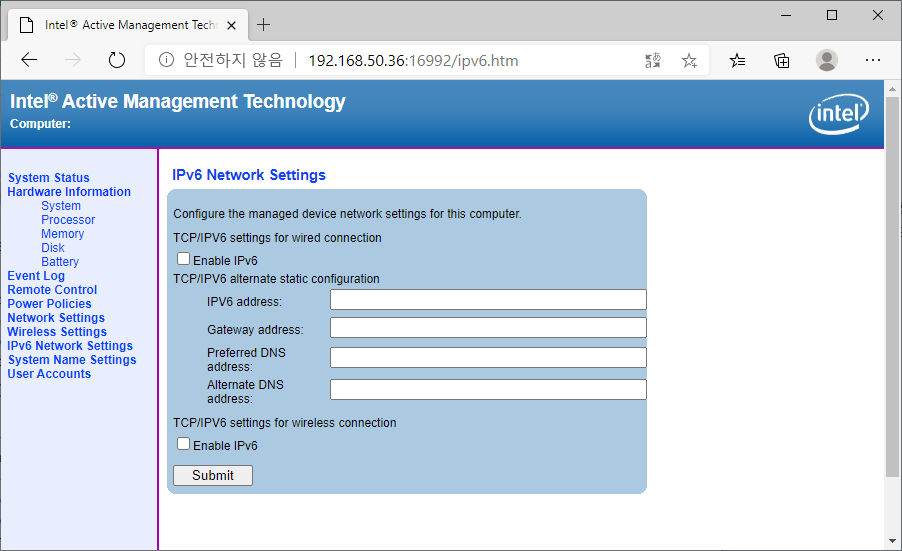
Task: Click the page scrollbar up arrow
Action: tap(892, 89)
